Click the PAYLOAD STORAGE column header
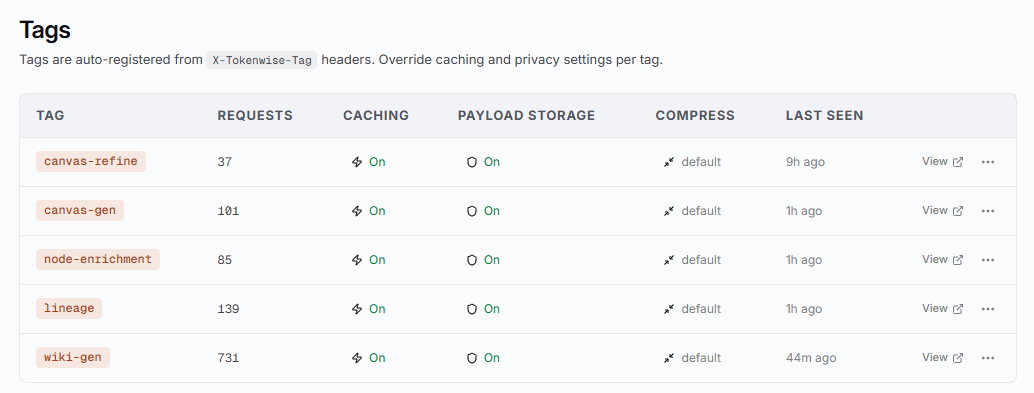Viewport: 1034px width, 393px height. pyautogui.click(x=526, y=115)
